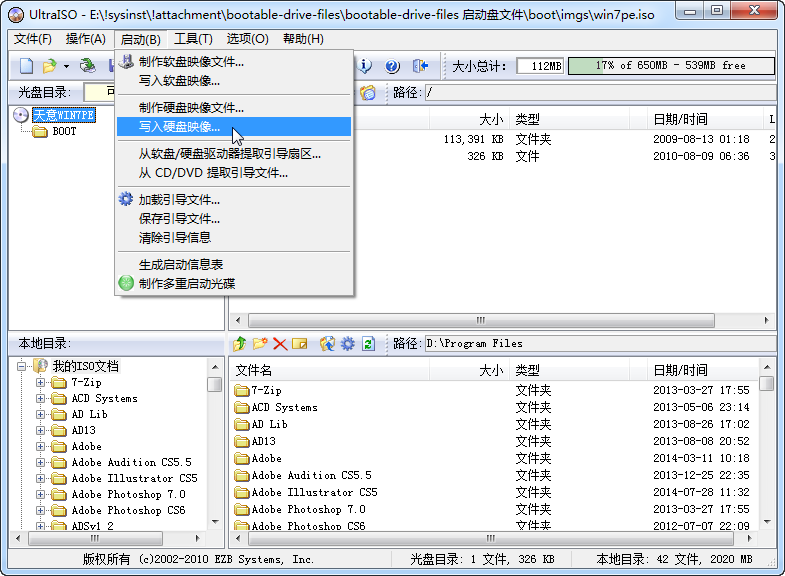
Task: Click the red X delete icon in local toolbar
Action: (280, 344)
